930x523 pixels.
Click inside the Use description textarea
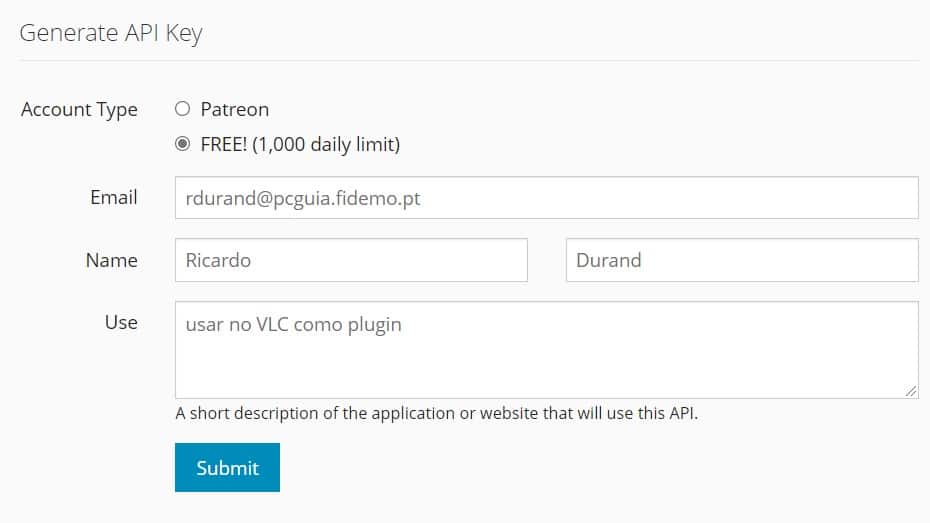point(546,350)
